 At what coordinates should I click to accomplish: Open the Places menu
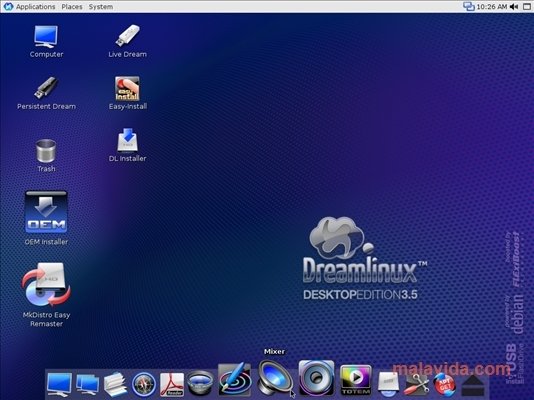click(x=72, y=6)
